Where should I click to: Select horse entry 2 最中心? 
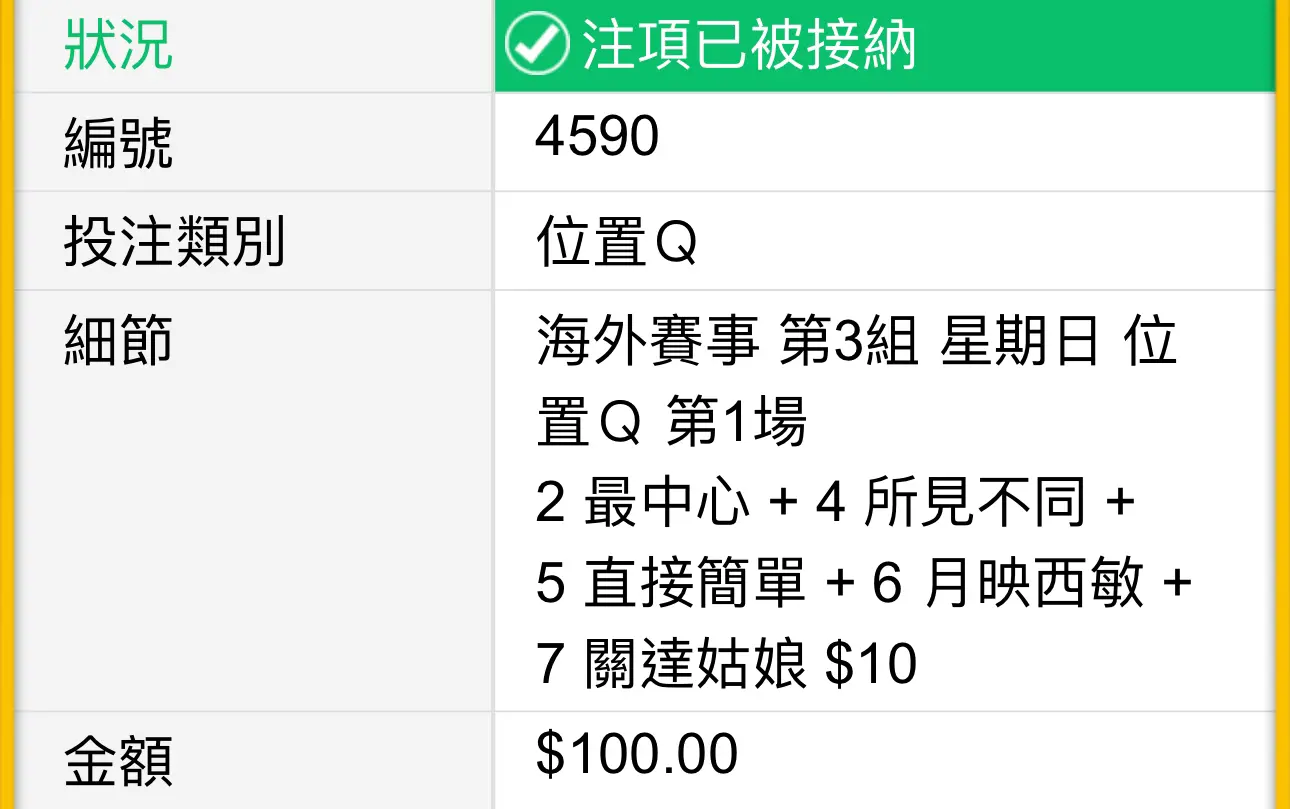[x=643, y=503]
